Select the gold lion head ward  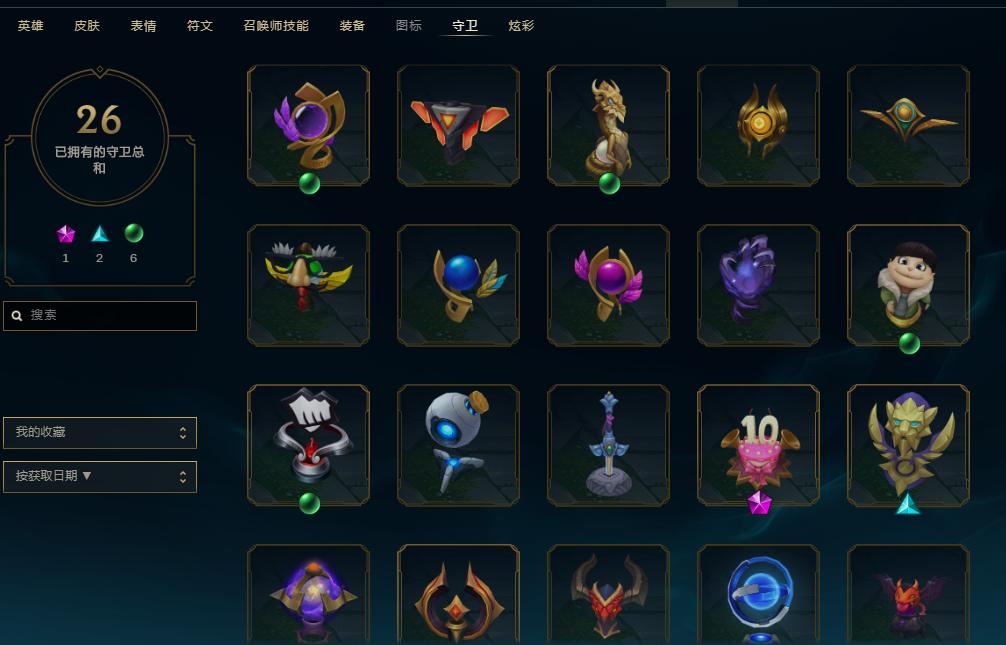point(908,445)
